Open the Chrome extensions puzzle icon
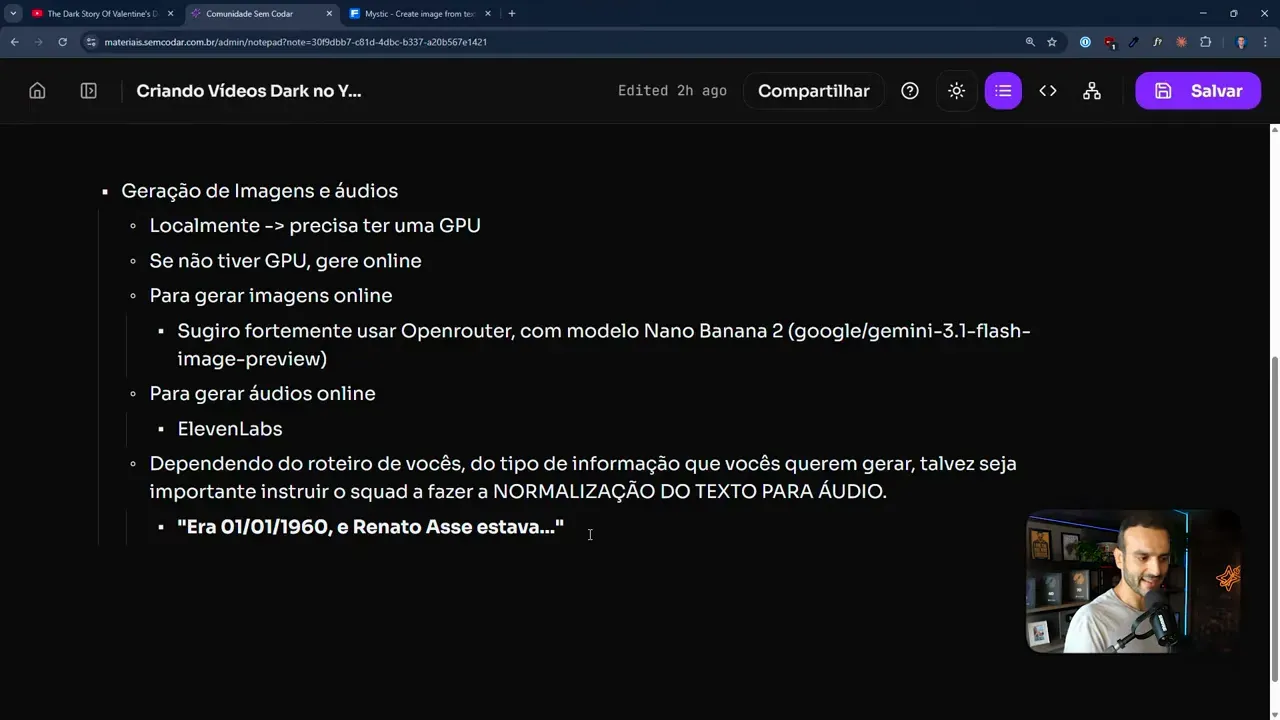Image resolution: width=1280 pixels, height=720 pixels. click(1204, 42)
